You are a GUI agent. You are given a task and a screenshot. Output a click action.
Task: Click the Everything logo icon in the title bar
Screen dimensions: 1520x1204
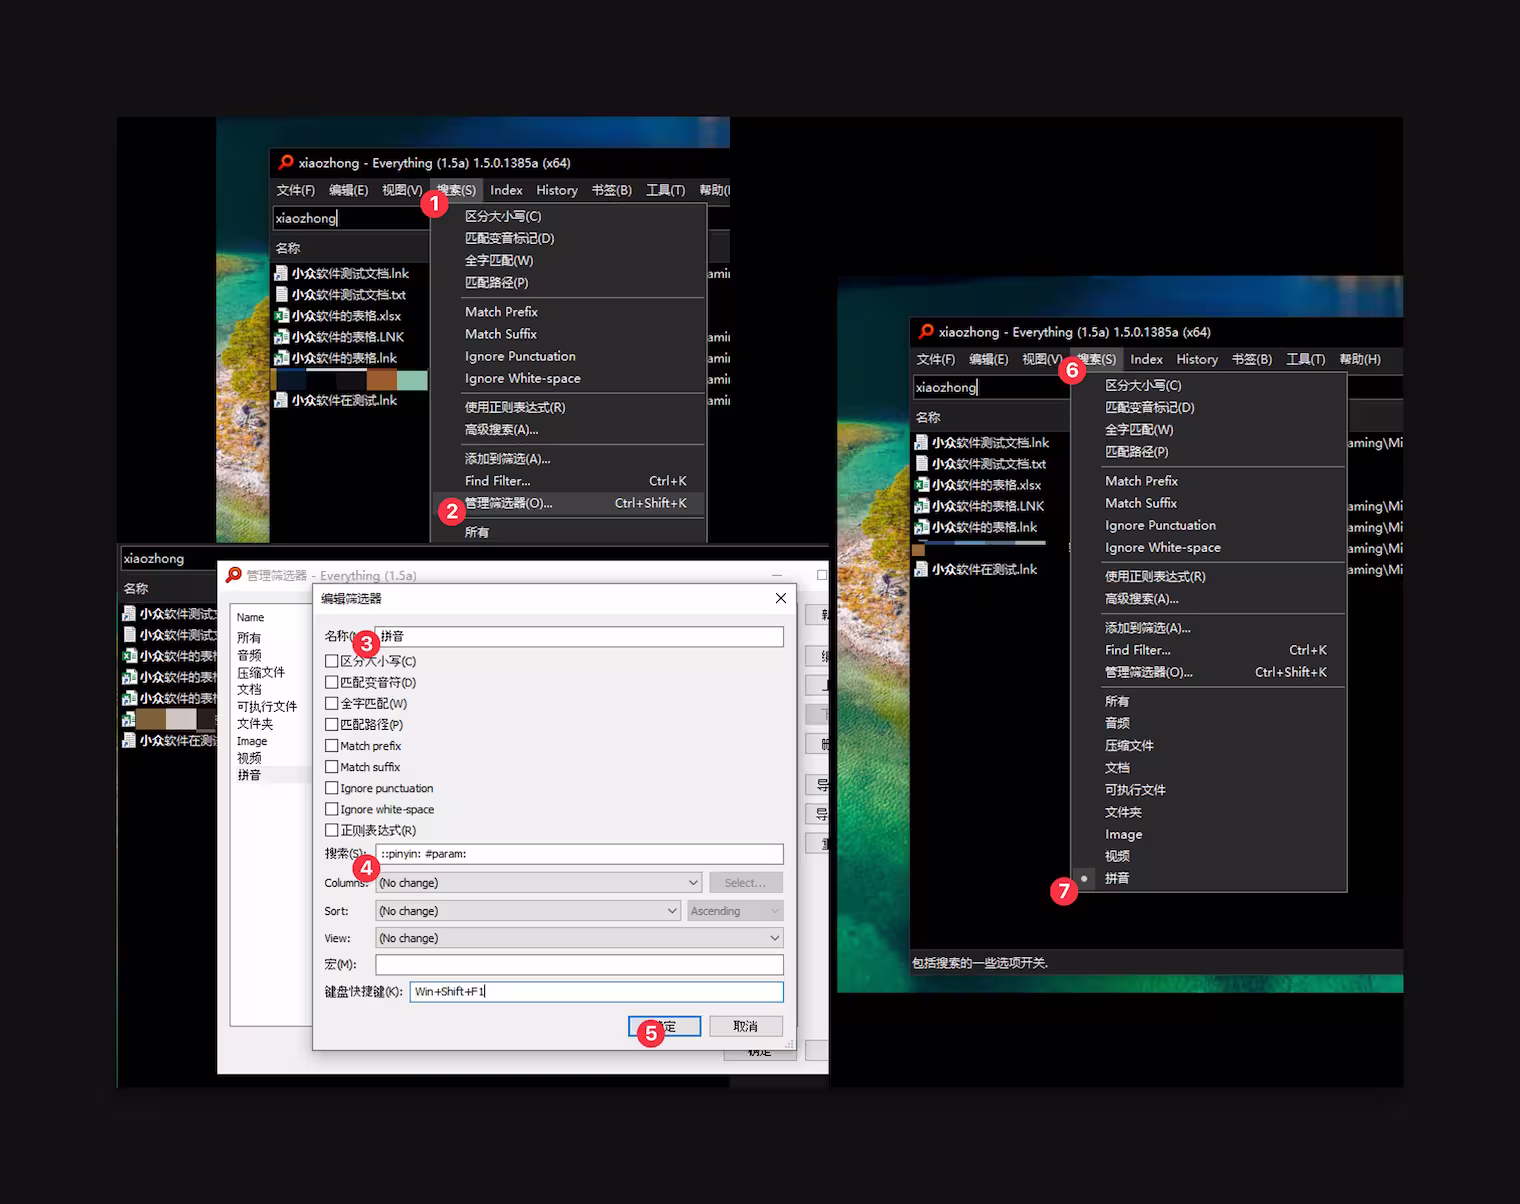click(285, 162)
